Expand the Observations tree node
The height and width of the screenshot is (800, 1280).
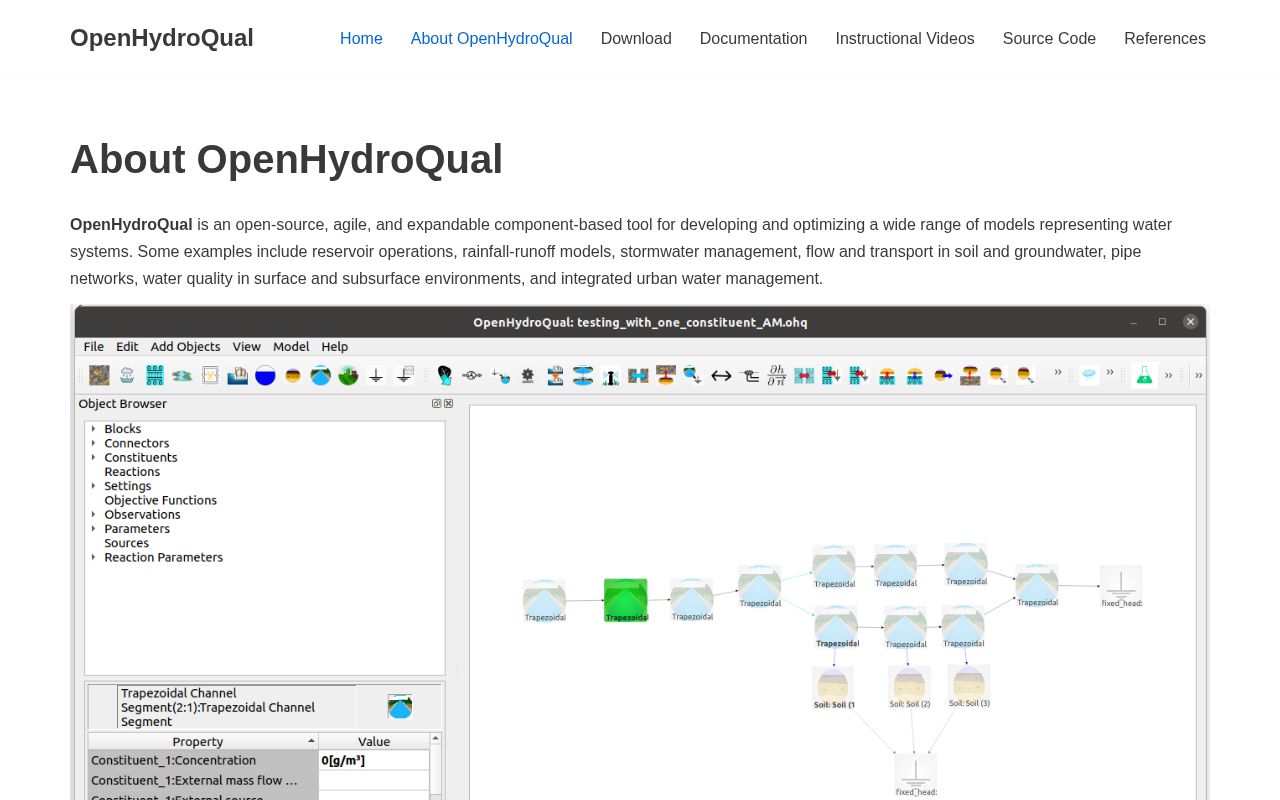point(94,514)
